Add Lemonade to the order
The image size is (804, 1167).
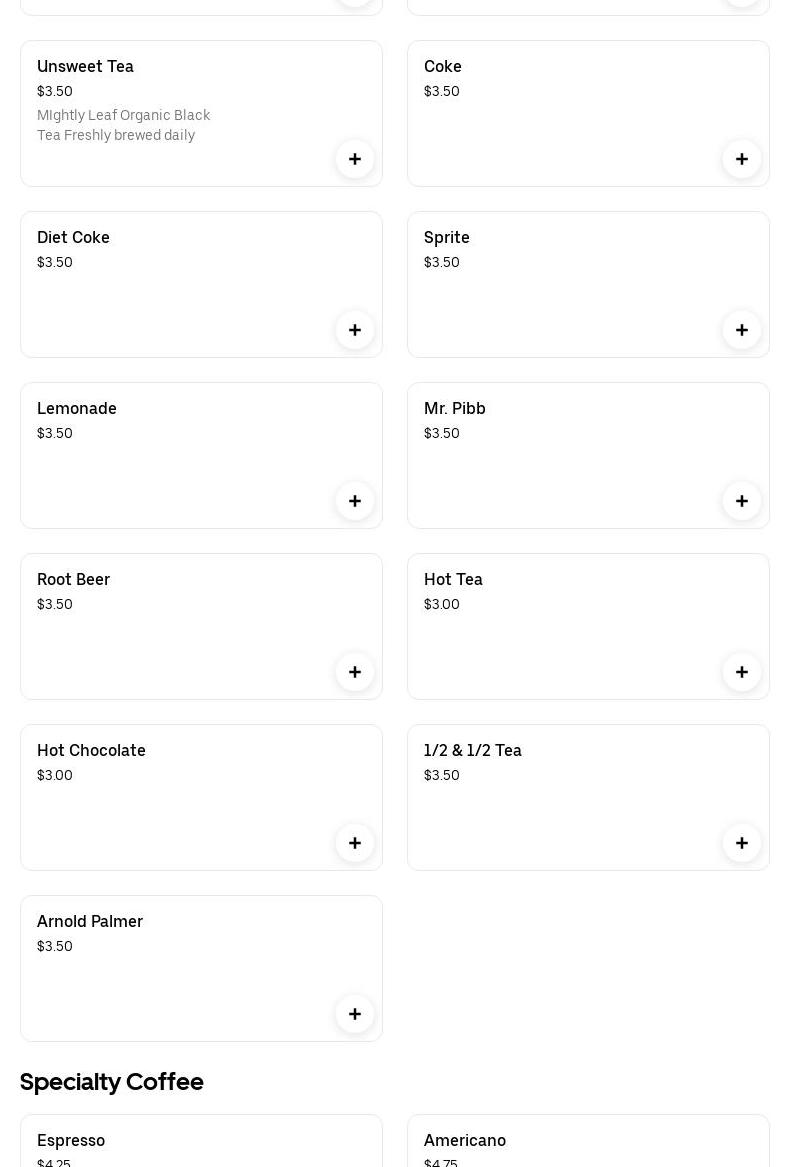click(x=355, y=501)
